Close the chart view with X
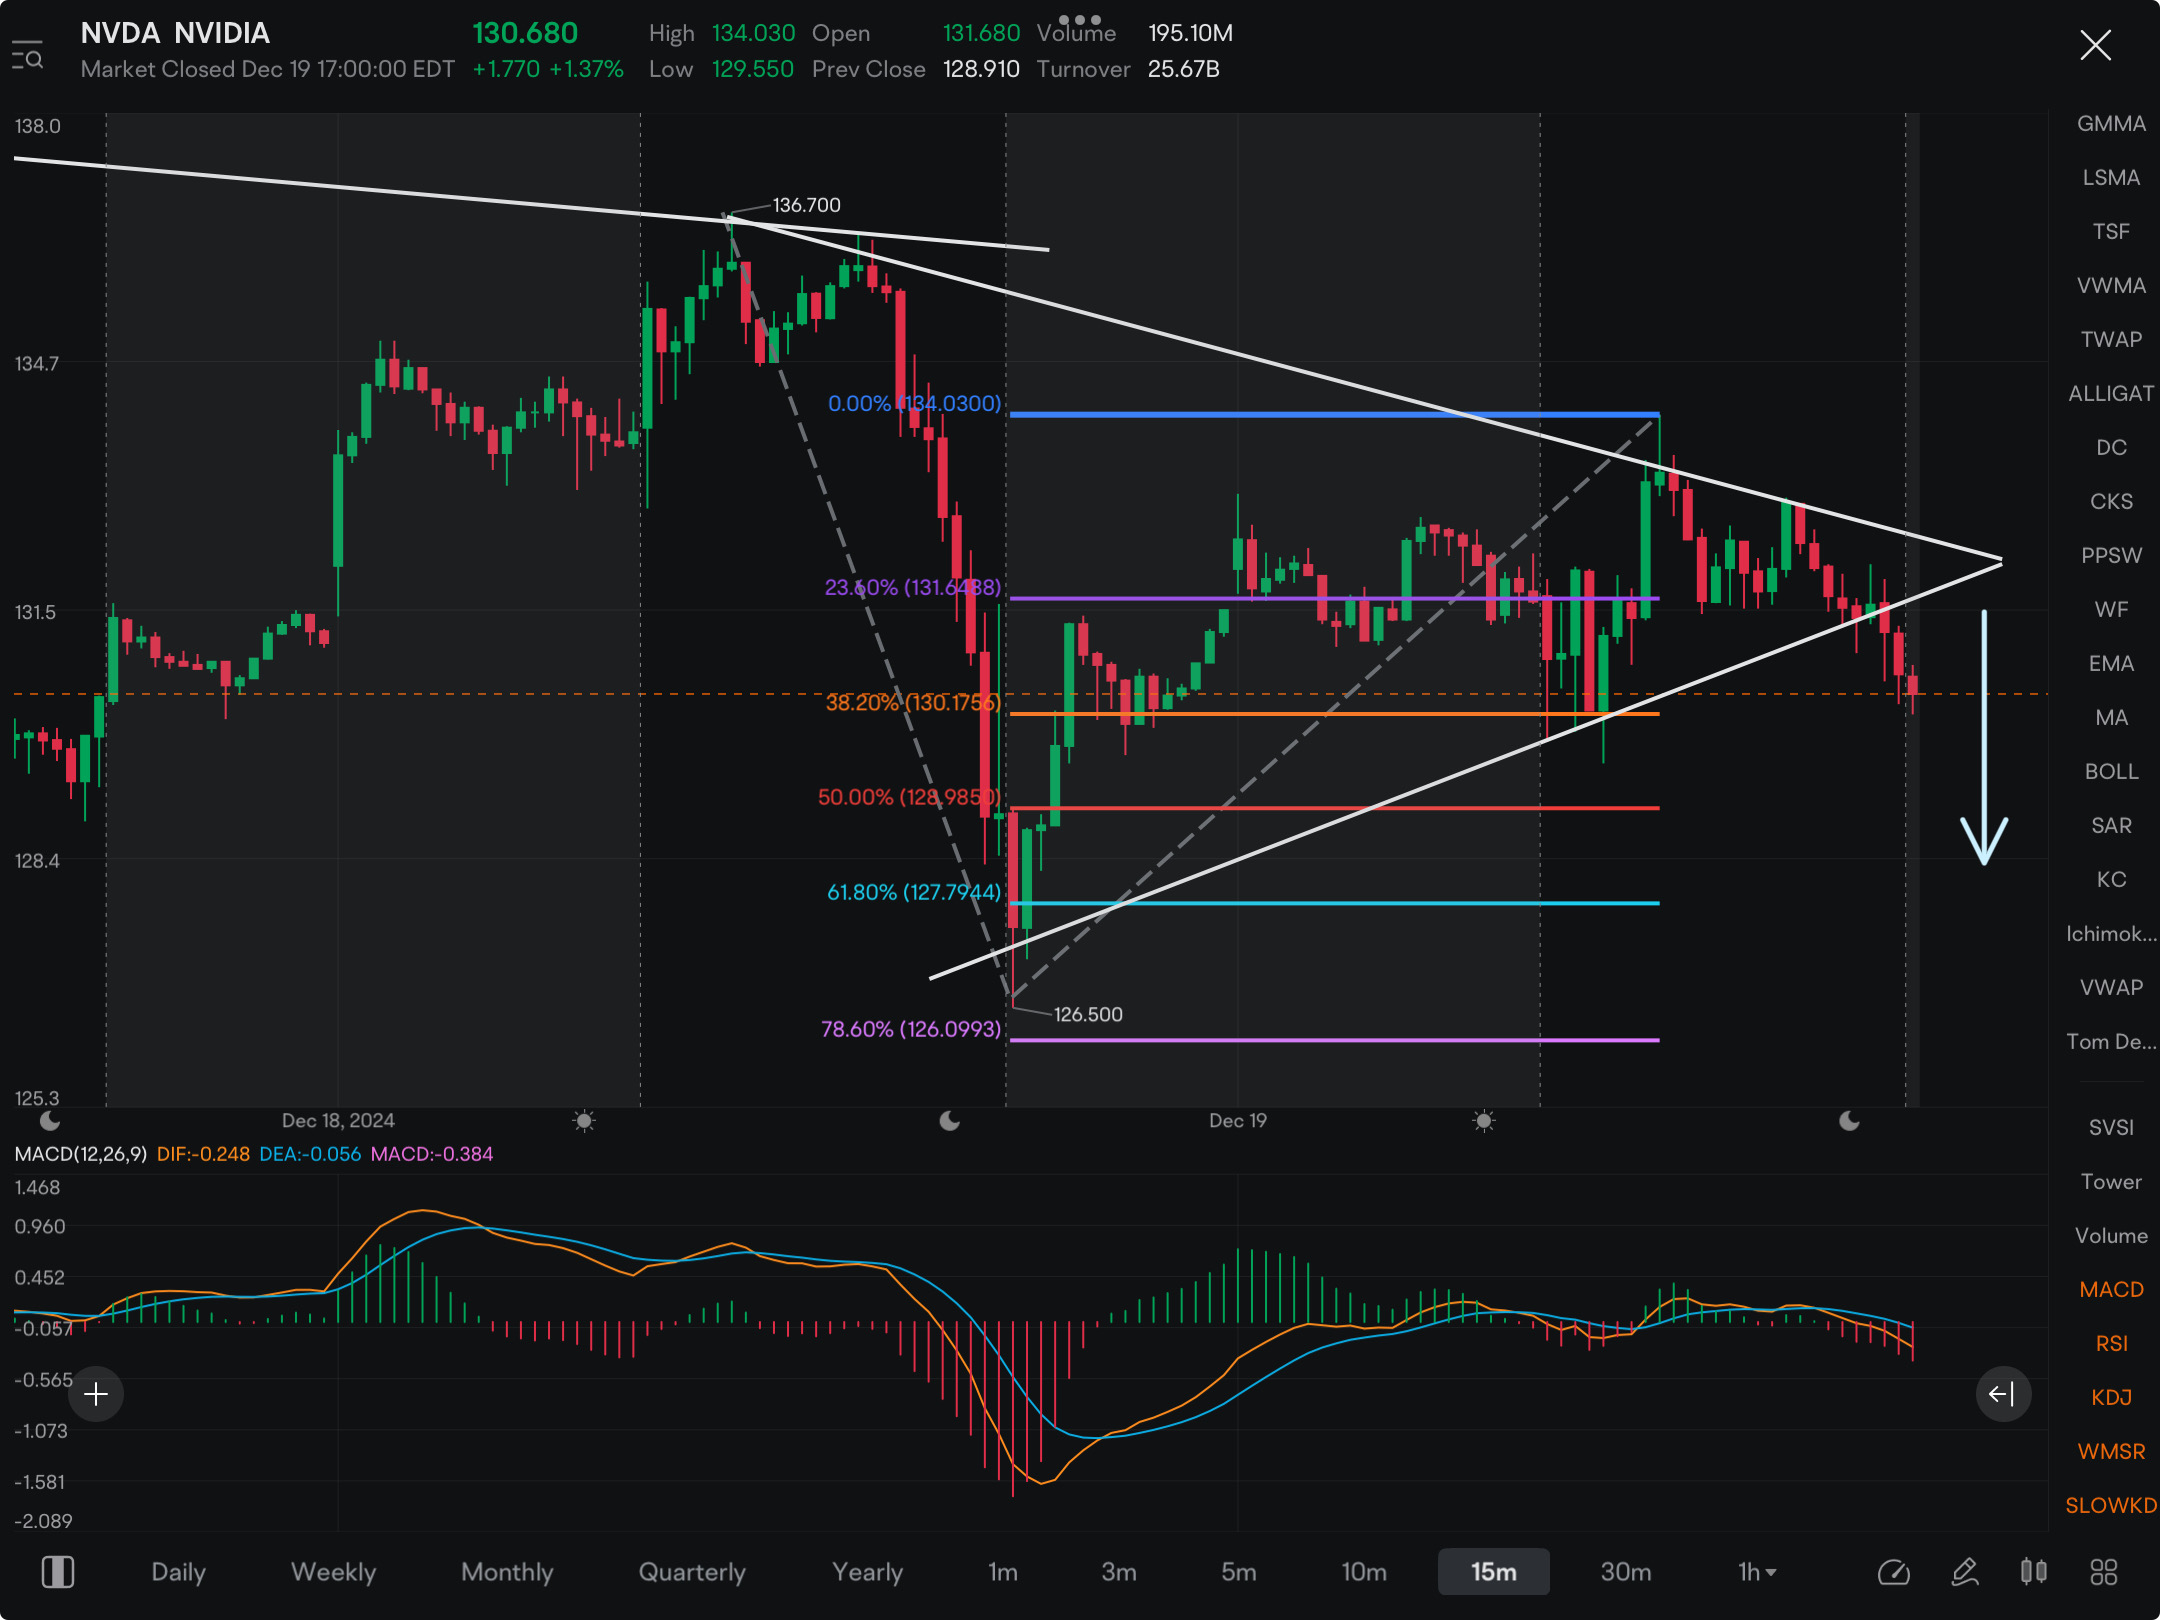 [2095, 45]
